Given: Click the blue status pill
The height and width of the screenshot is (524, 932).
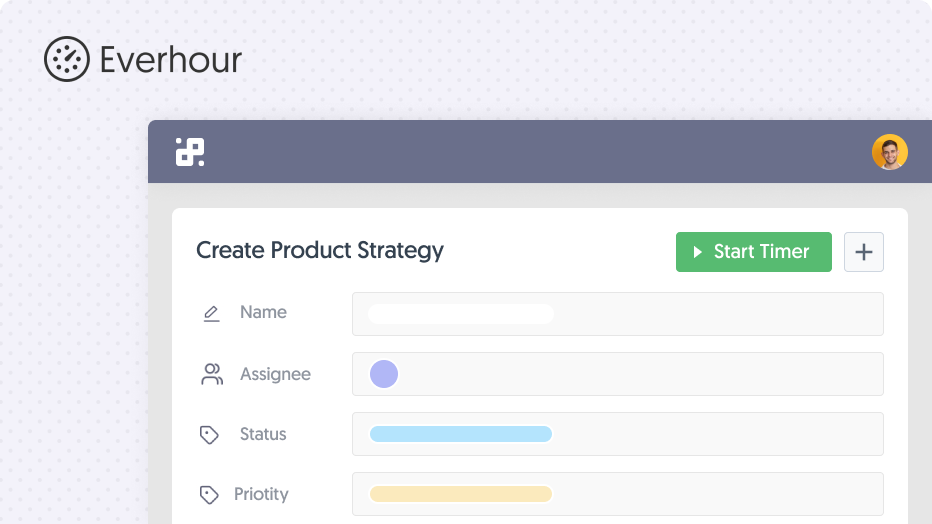Looking at the screenshot, I should (461, 434).
